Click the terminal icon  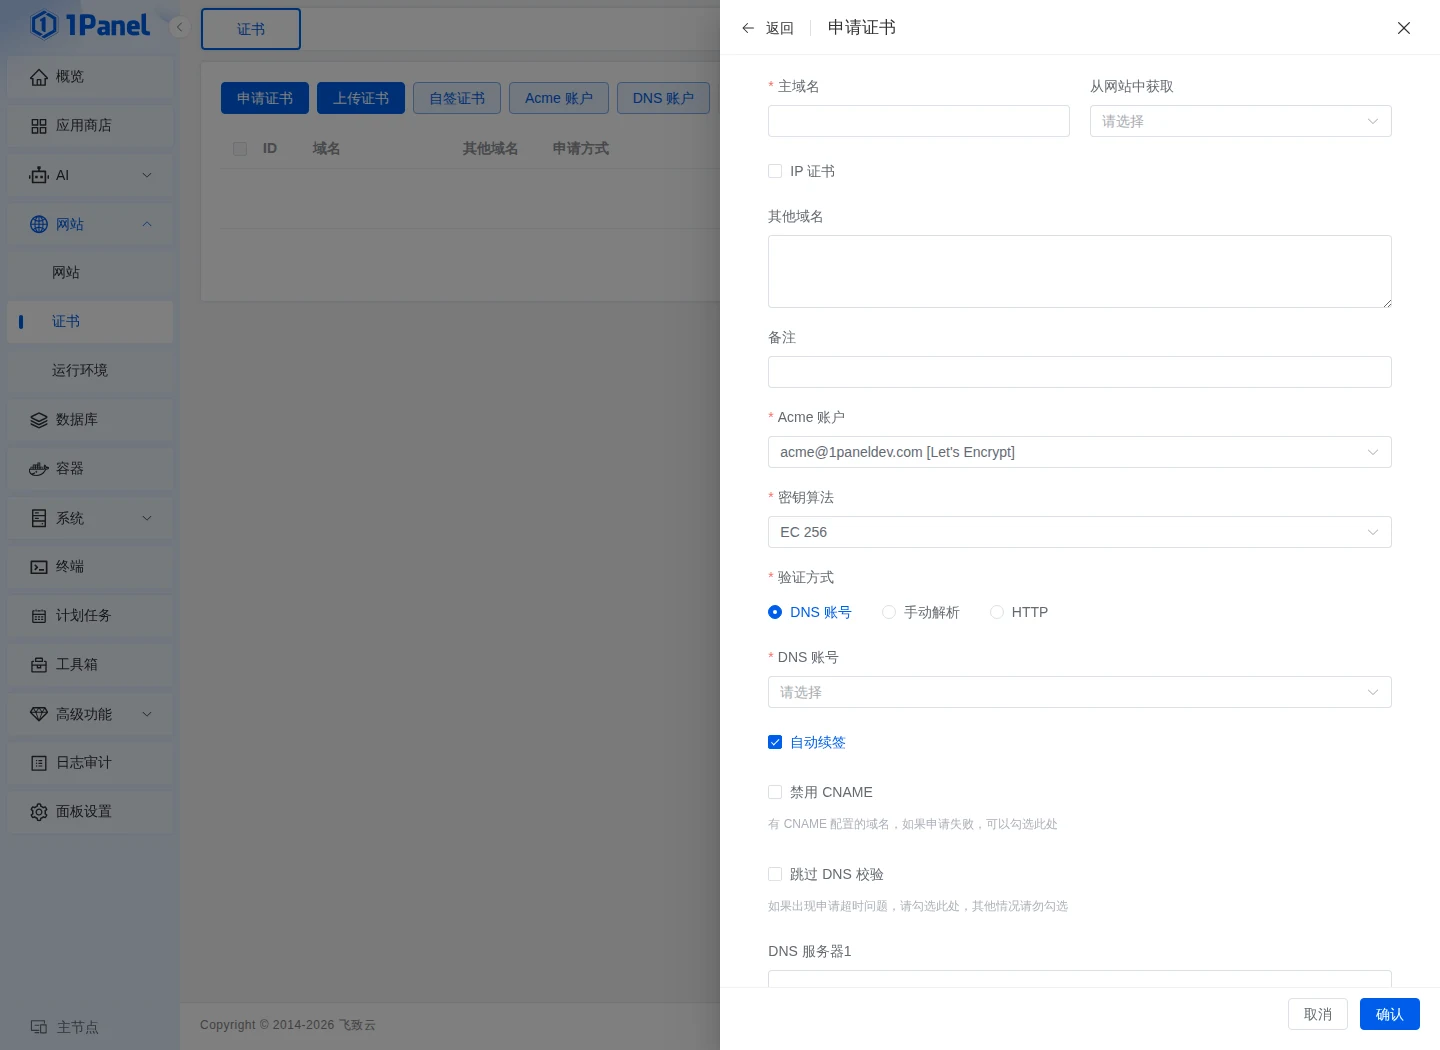point(39,567)
